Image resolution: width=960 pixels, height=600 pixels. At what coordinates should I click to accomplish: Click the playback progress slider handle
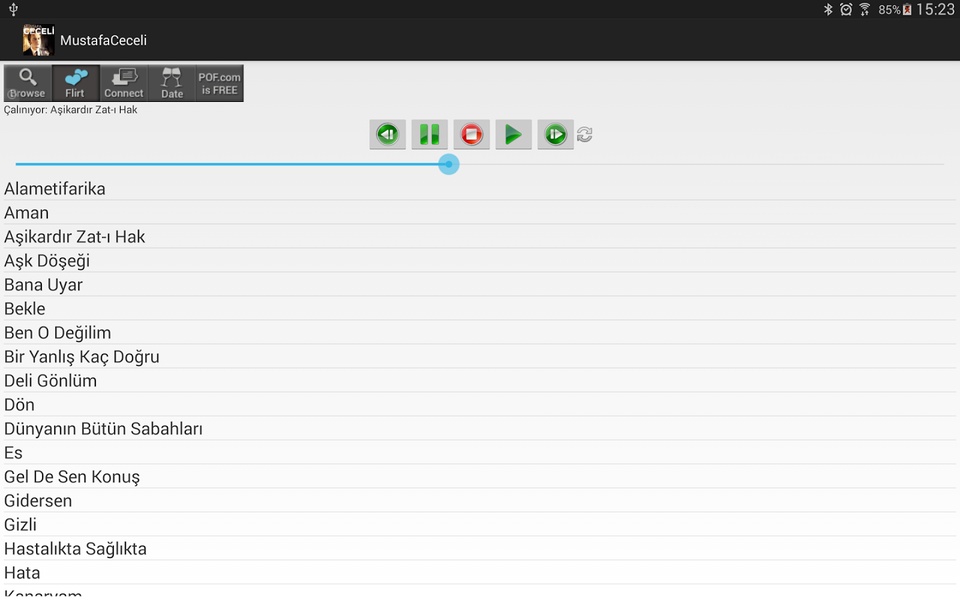(449, 164)
